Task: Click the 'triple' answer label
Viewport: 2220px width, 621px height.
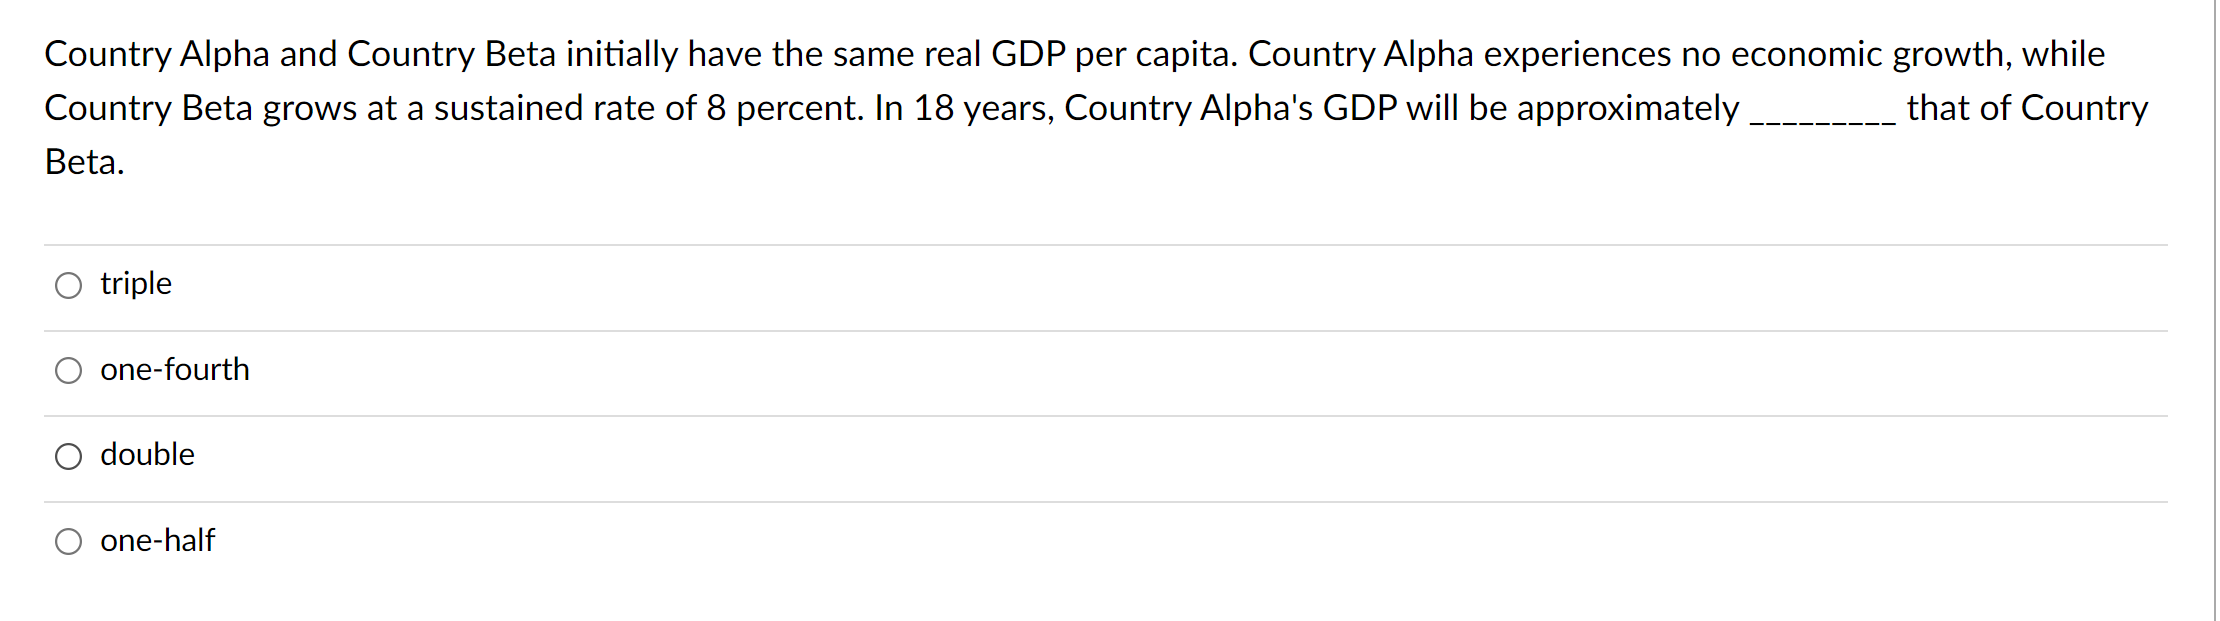Action: pyautogui.click(x=135, y=284)
